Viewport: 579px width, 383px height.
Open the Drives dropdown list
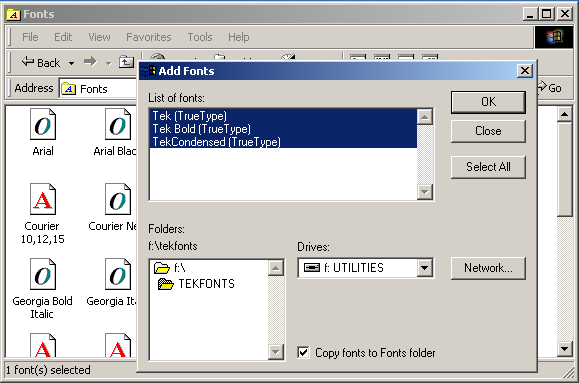425,268
